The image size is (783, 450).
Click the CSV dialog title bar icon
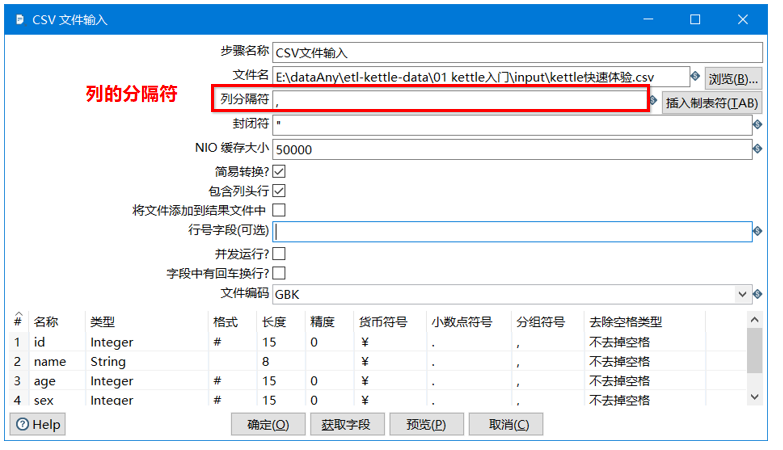pyautogui.click(x=20, y=19)
